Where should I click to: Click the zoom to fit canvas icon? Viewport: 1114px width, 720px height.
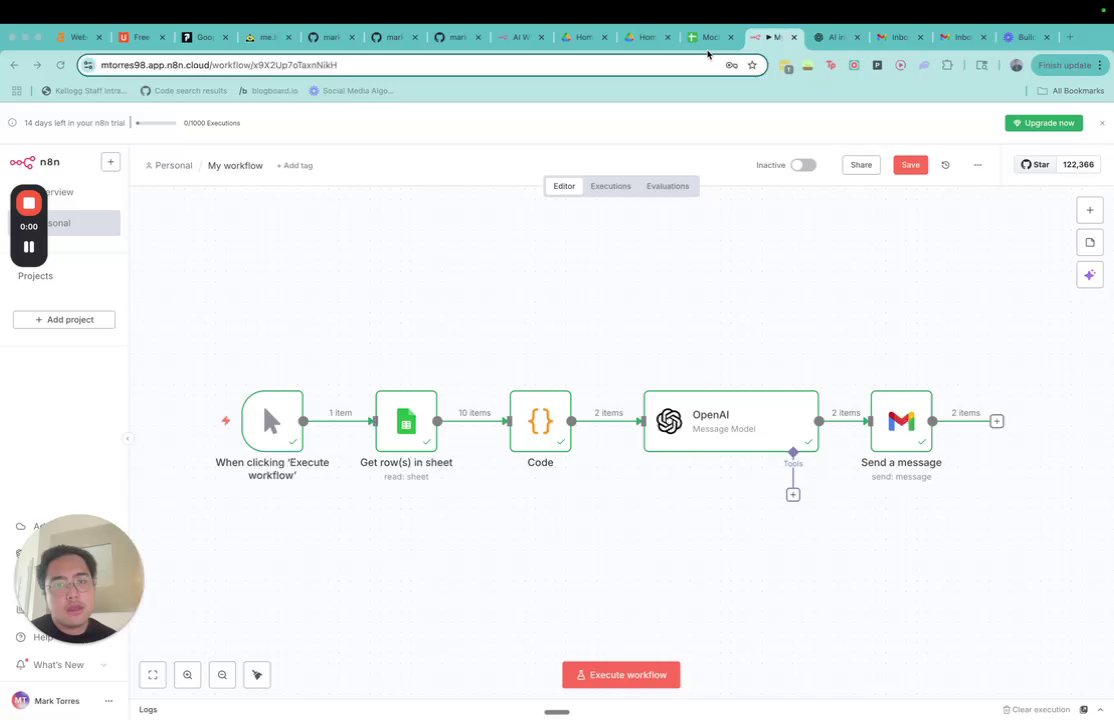(153, 675)
